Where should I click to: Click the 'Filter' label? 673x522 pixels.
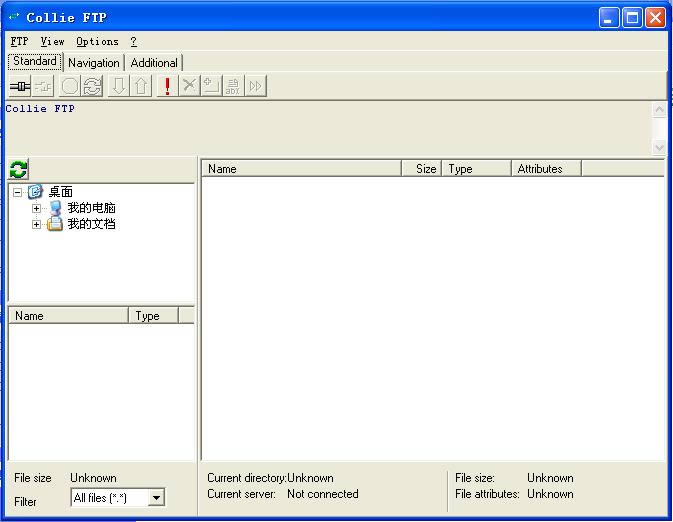click(25, 502)
